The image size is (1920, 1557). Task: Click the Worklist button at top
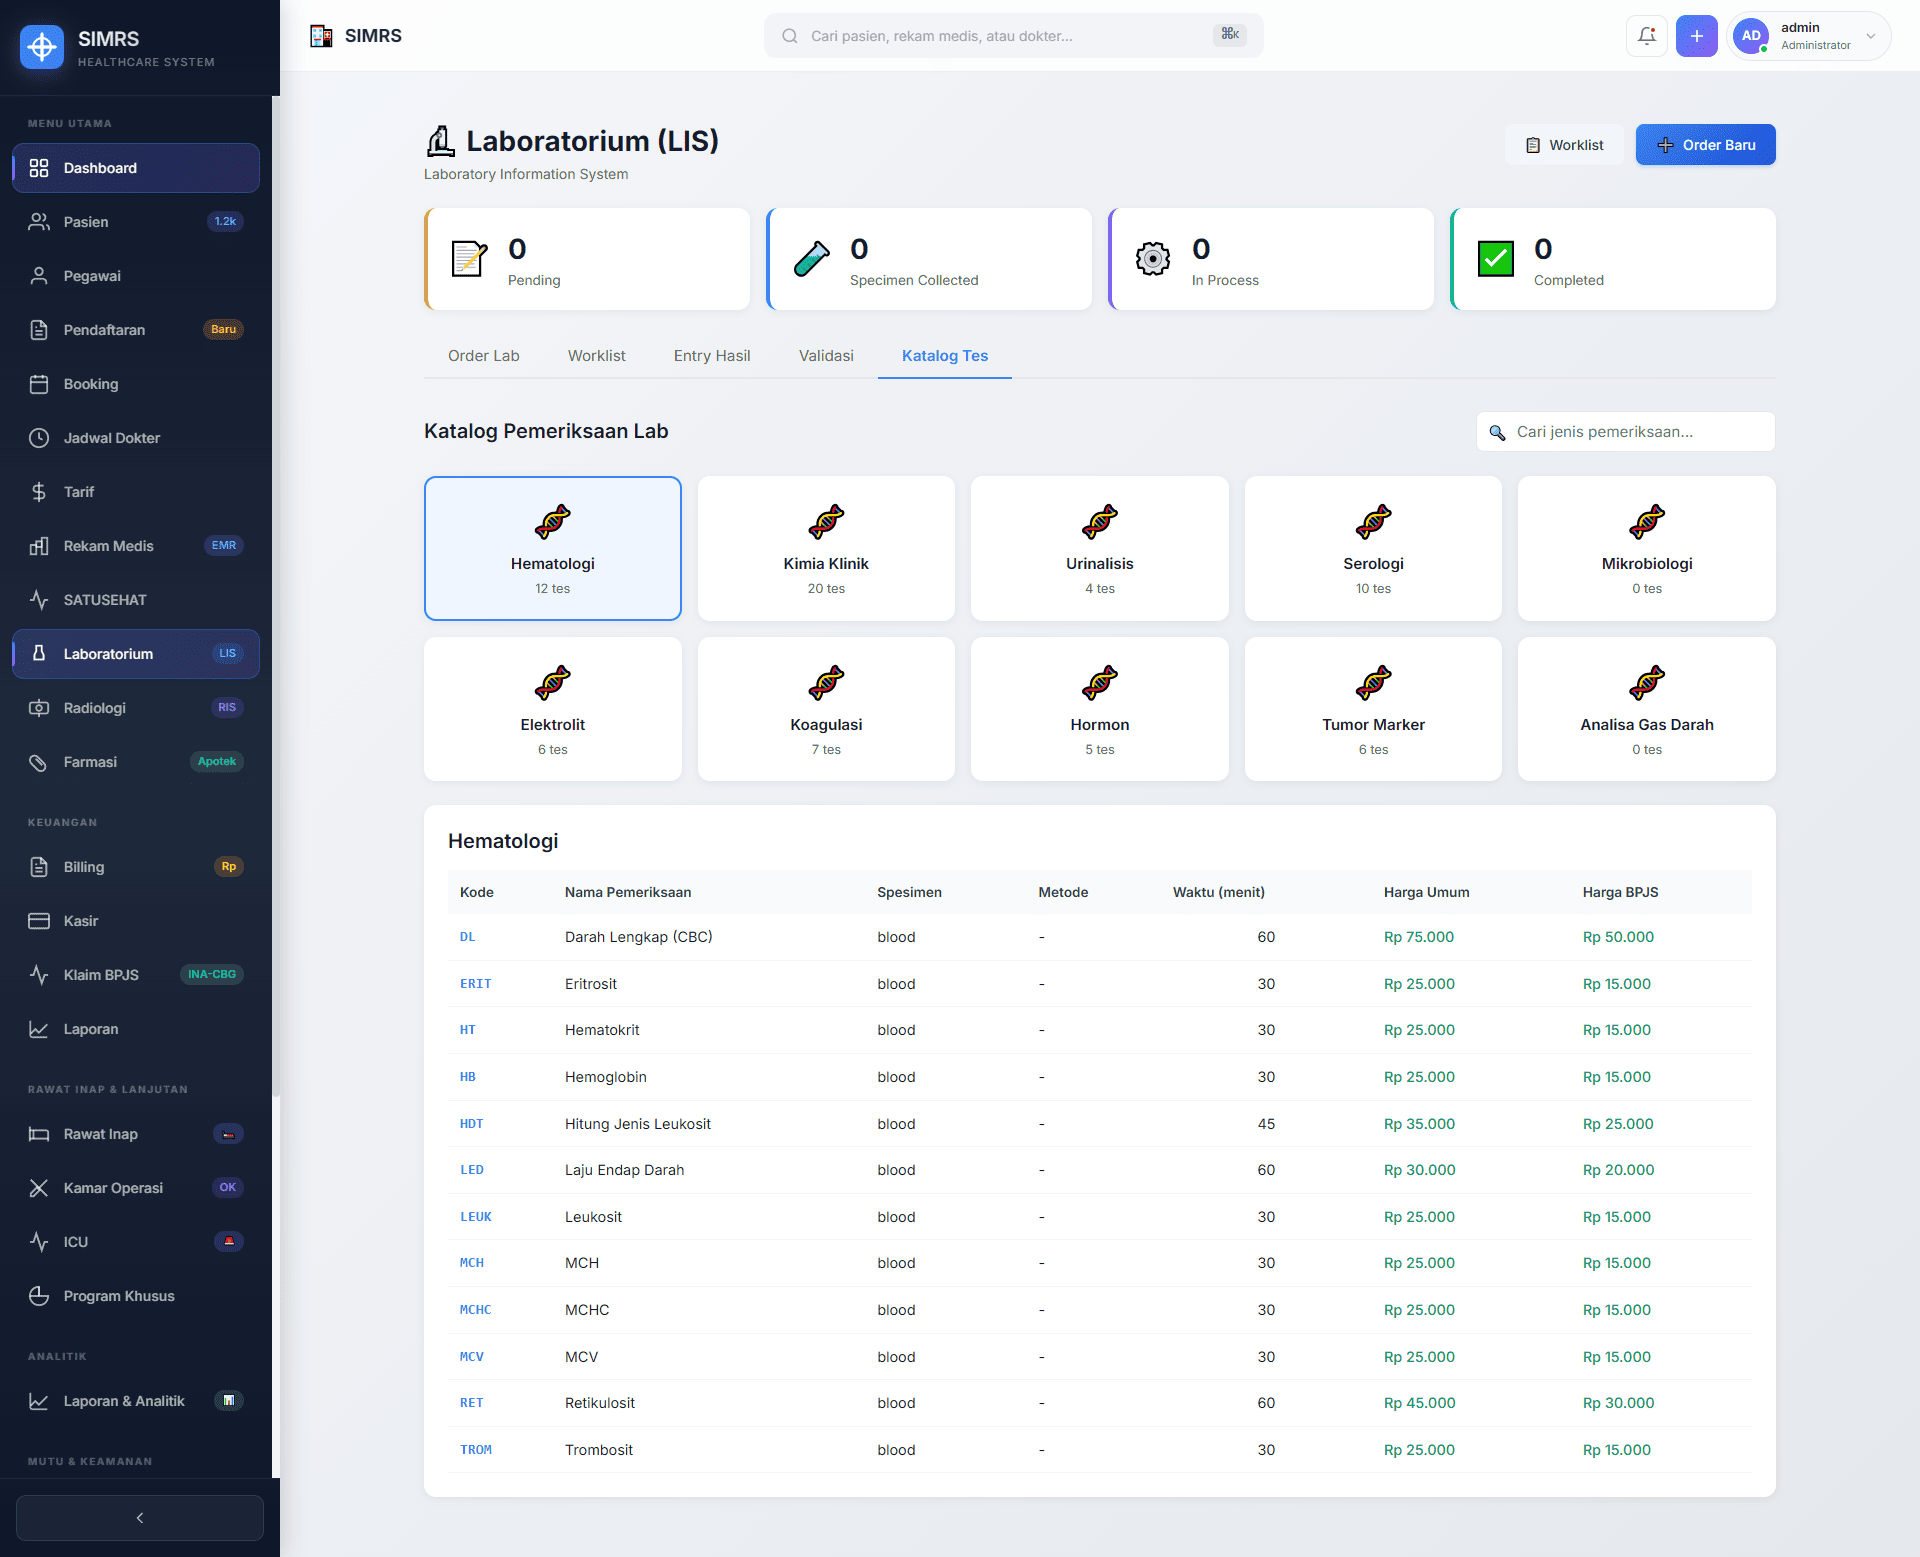pyautogui.click(x=1564, y=145)
